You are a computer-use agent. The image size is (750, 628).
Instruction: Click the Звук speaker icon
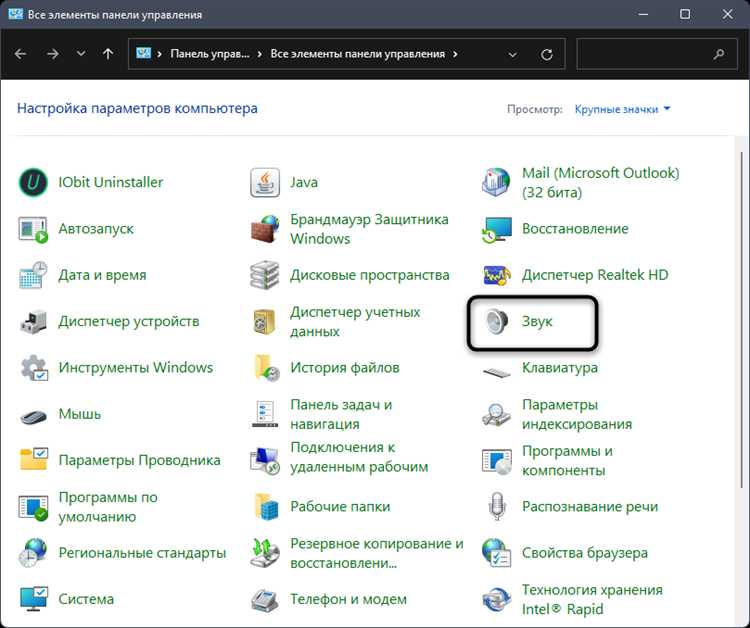pos(496,321)
